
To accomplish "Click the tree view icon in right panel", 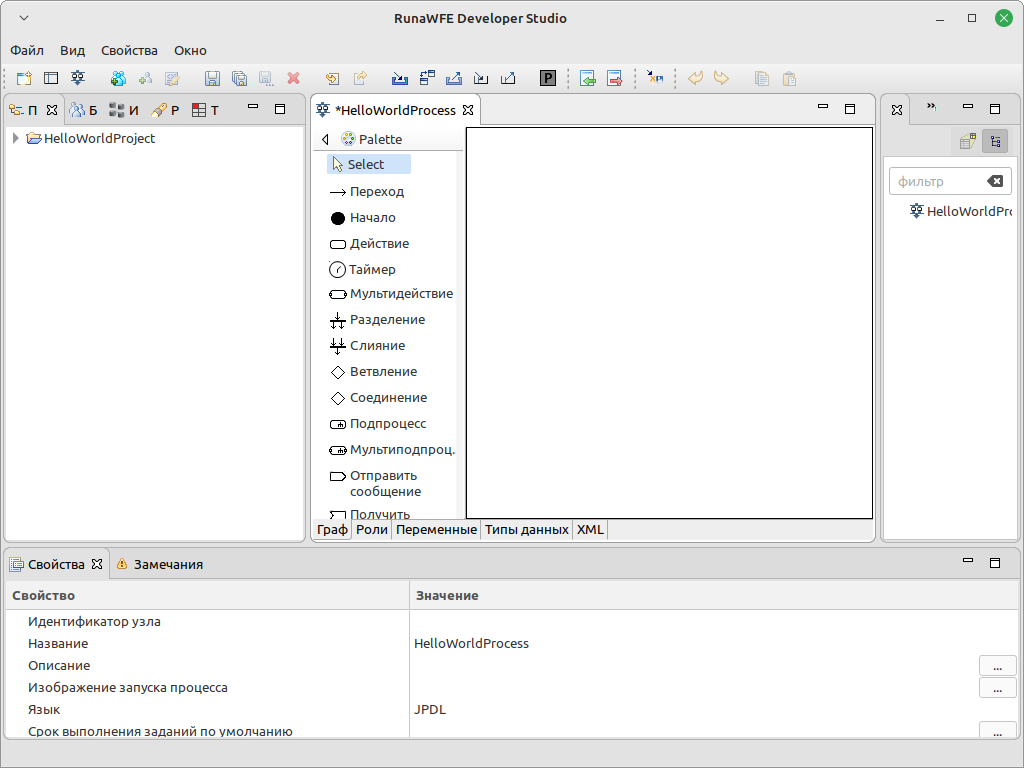I will click(x=995, y=141).
